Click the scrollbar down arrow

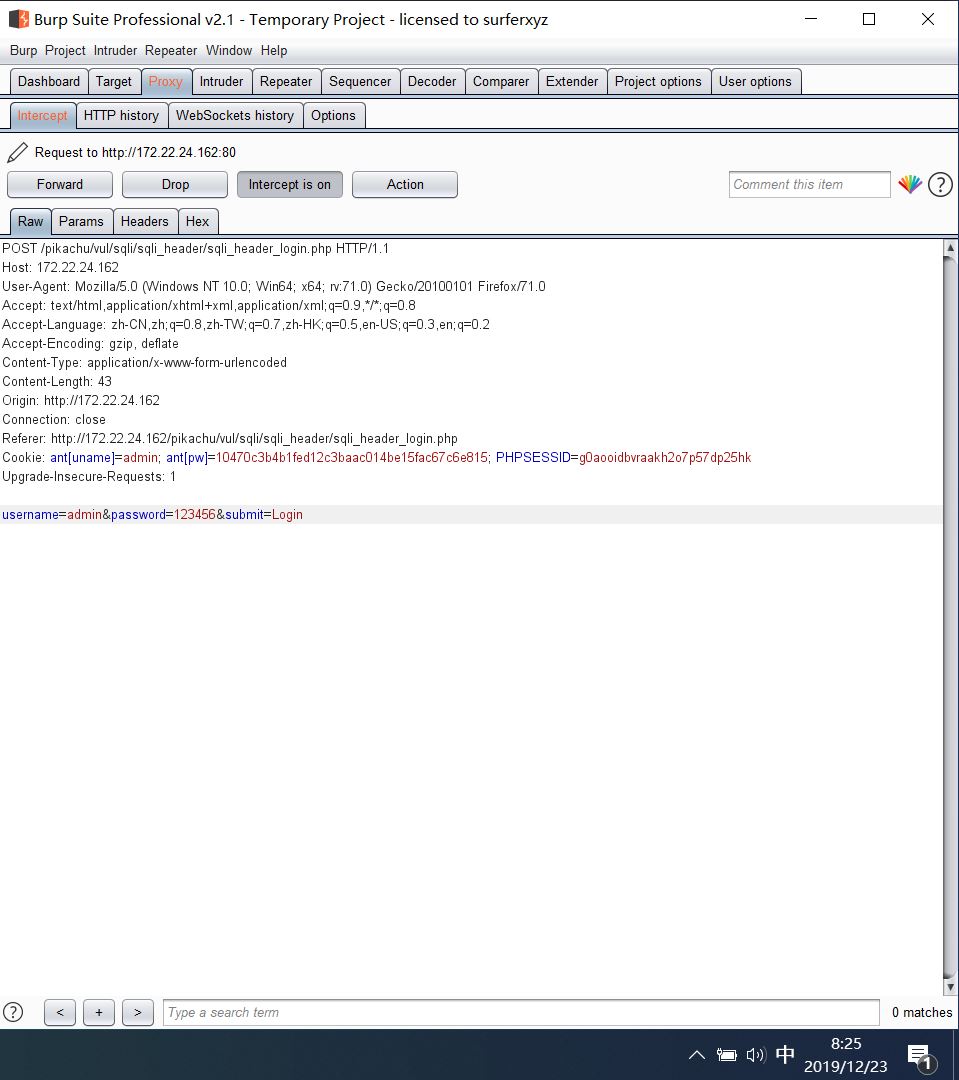pos(950,987)
